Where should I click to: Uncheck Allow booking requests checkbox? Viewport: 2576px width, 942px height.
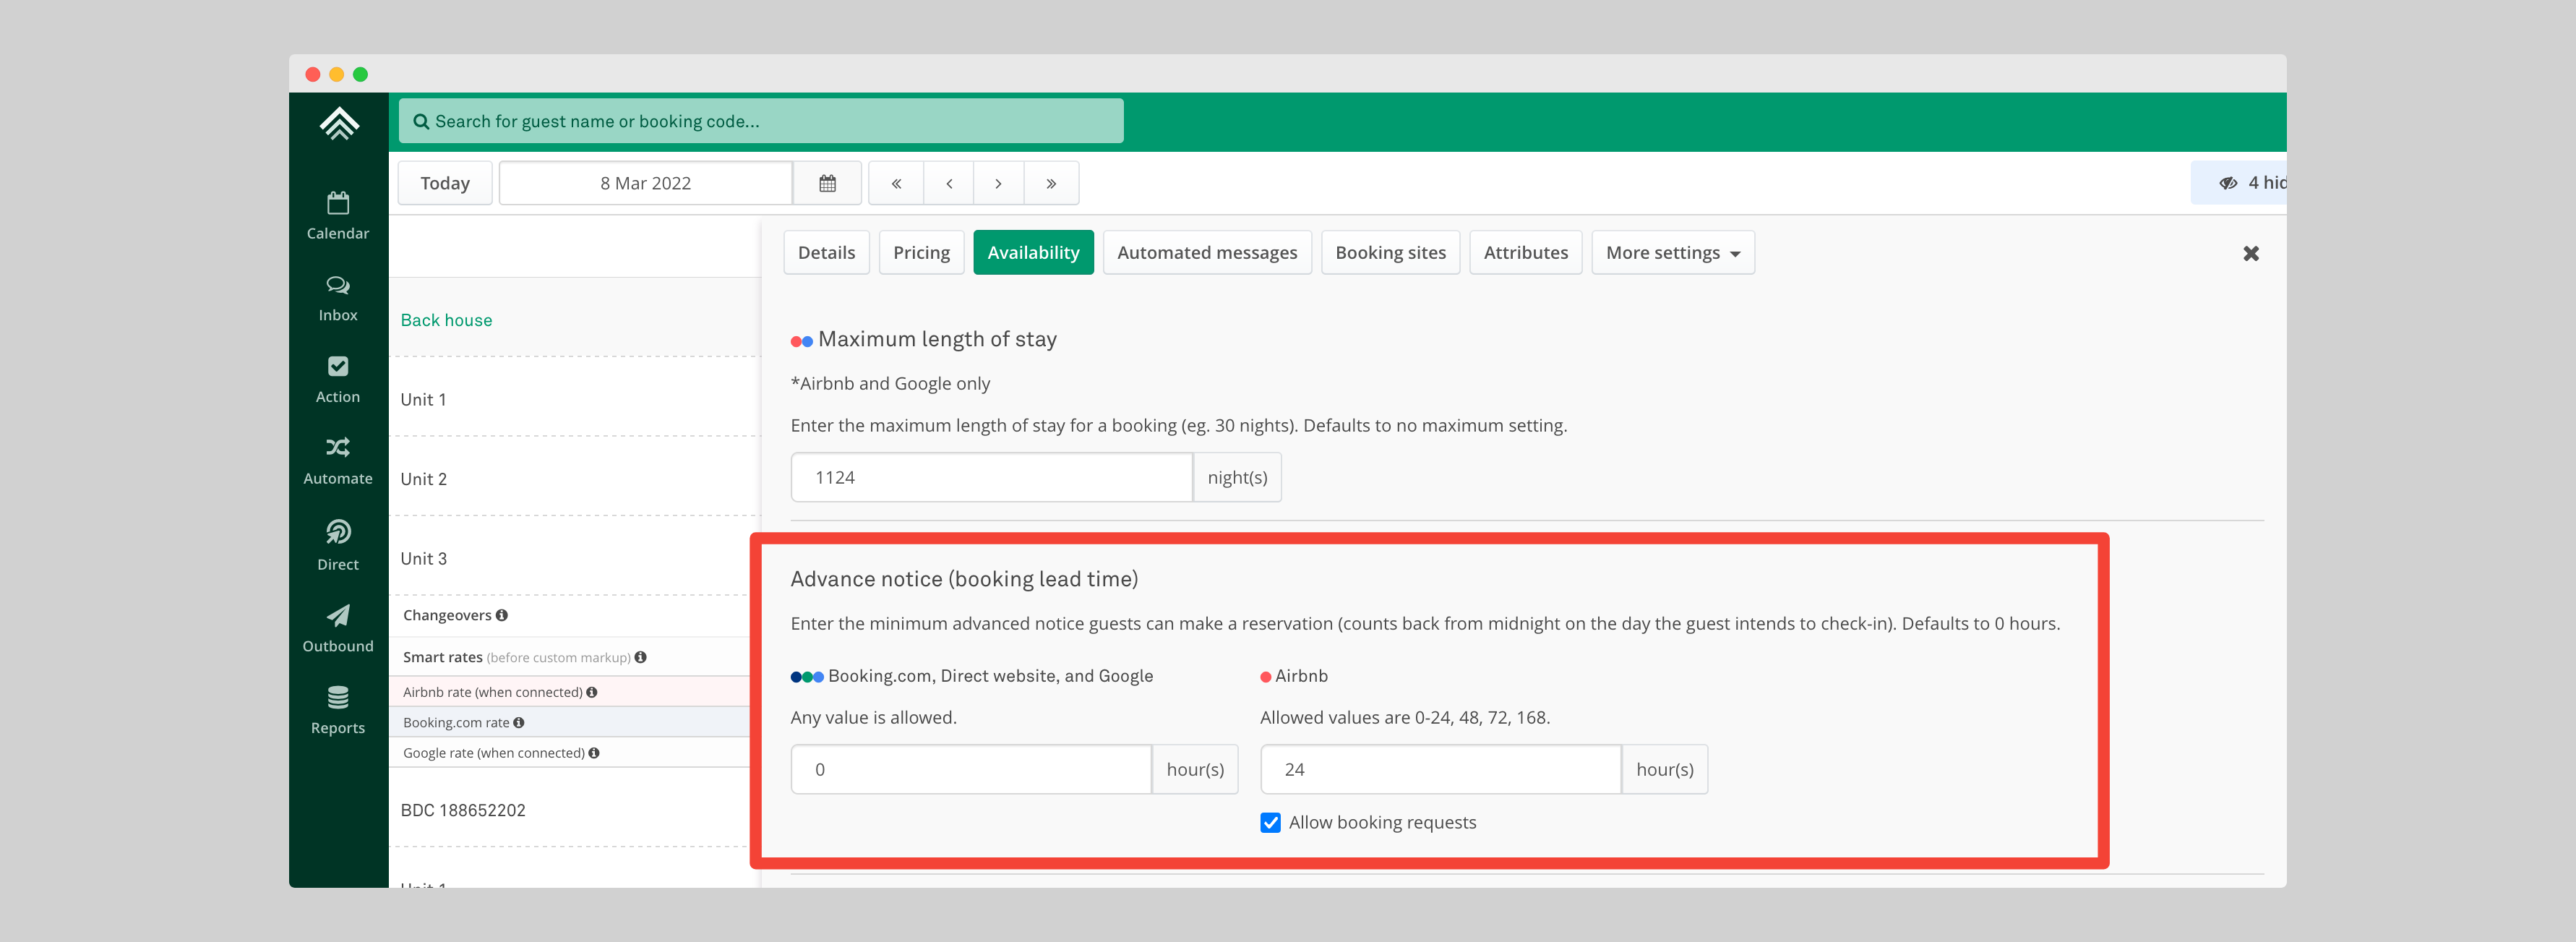(1270, 822)
